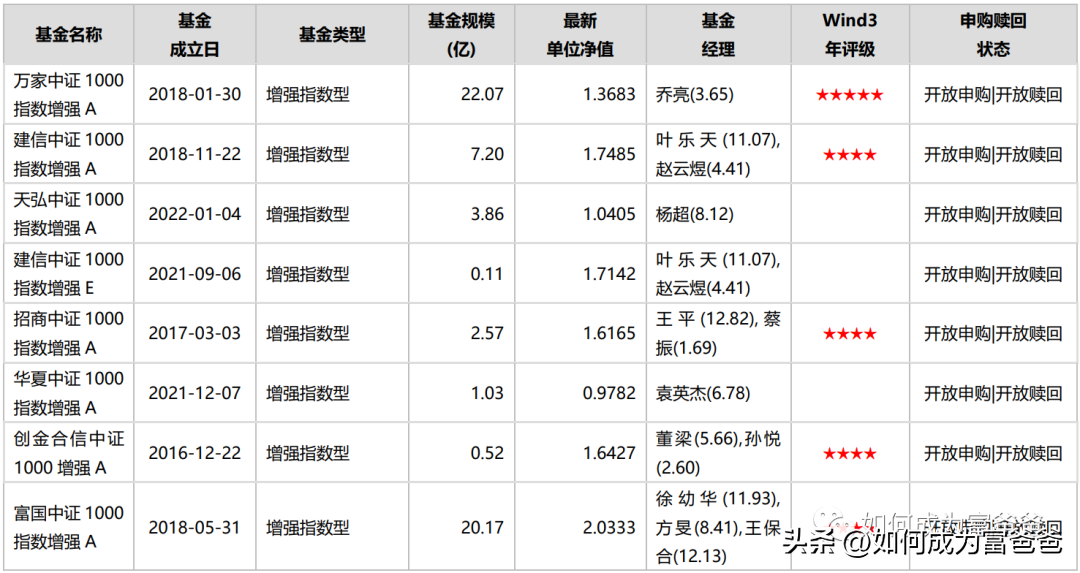Select the date 2018-11-22
The height and width of the screenshot is (573, 1080).
pyautogui.click(x=195, y=154)
